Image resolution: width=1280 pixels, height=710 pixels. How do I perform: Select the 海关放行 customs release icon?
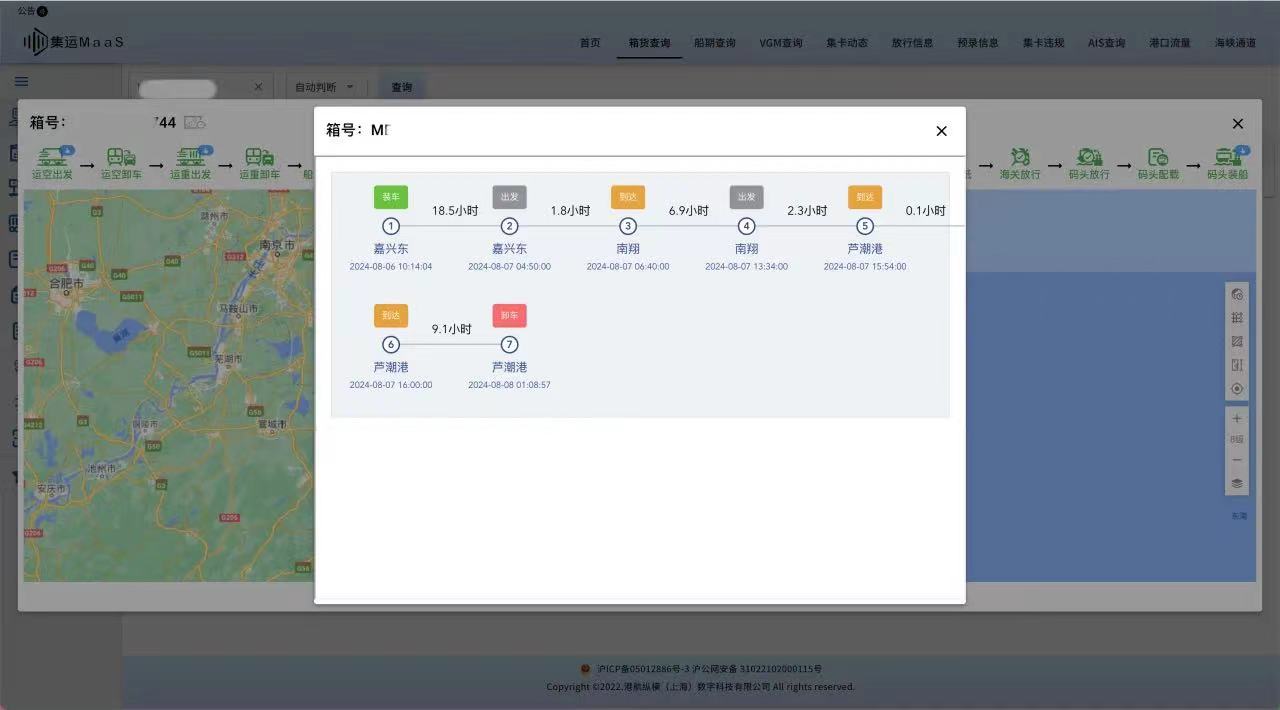coord(1020,158)
